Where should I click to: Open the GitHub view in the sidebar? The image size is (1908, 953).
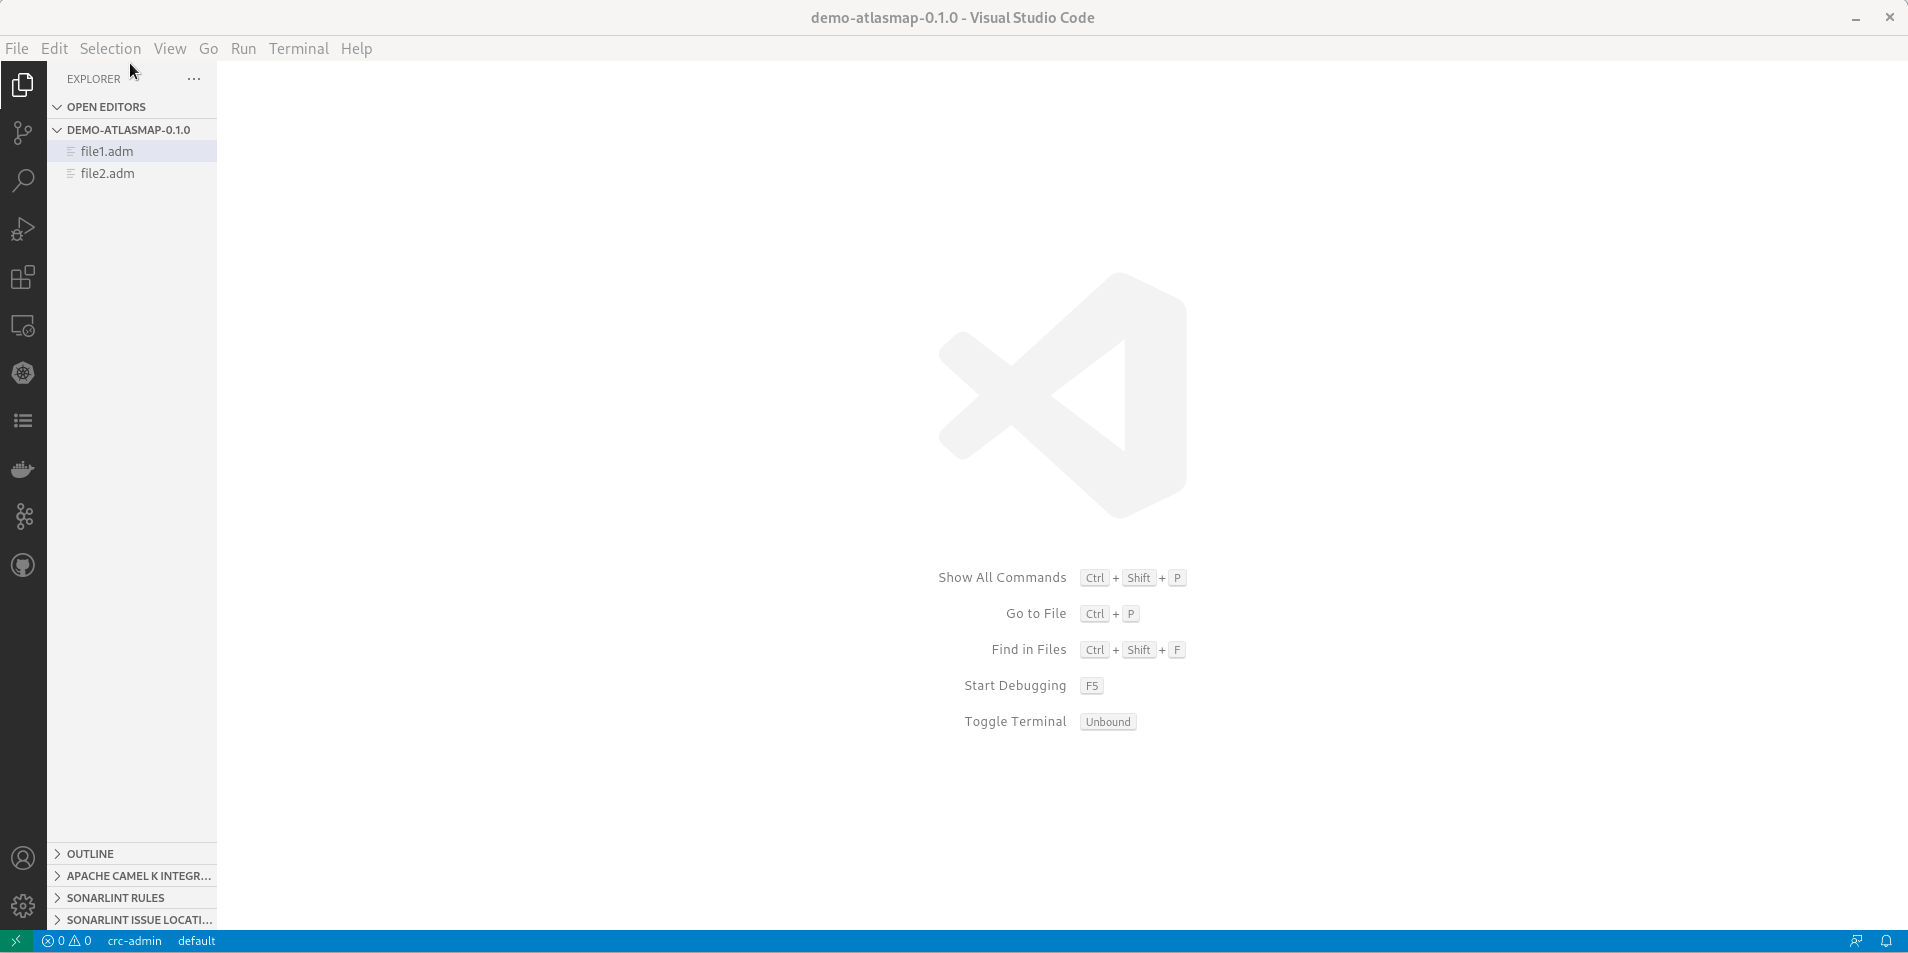click(22, 565)
